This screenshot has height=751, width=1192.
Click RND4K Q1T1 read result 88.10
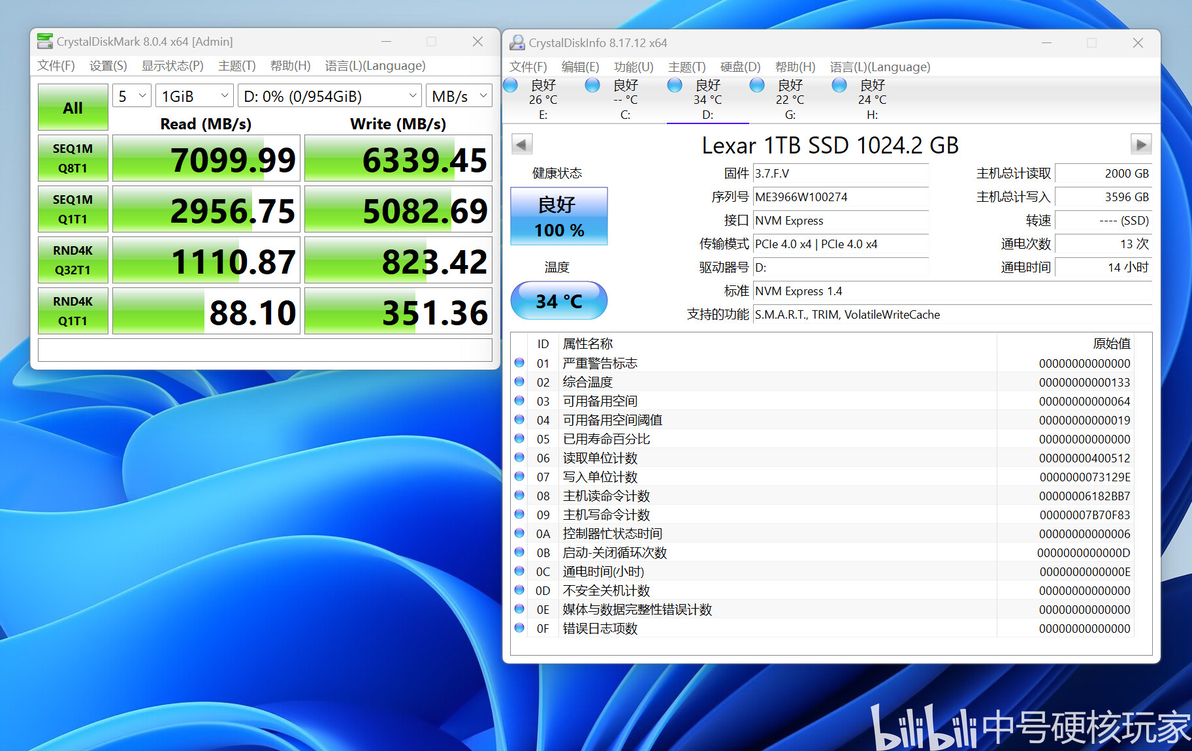coord(206,311)
